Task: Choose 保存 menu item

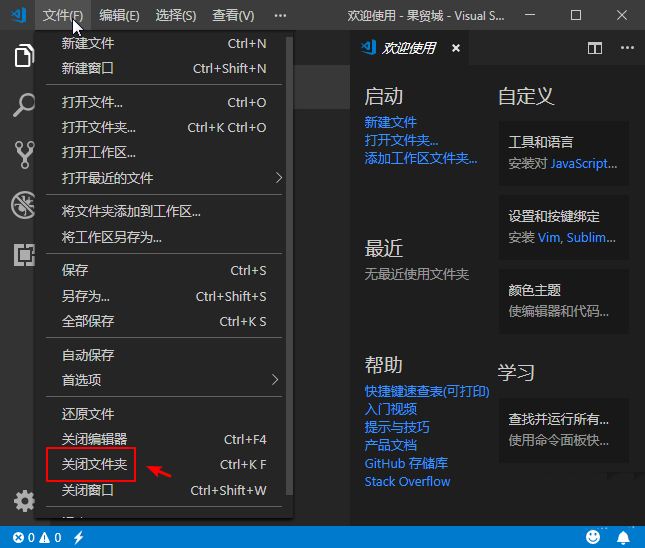Action: (164, 270)
